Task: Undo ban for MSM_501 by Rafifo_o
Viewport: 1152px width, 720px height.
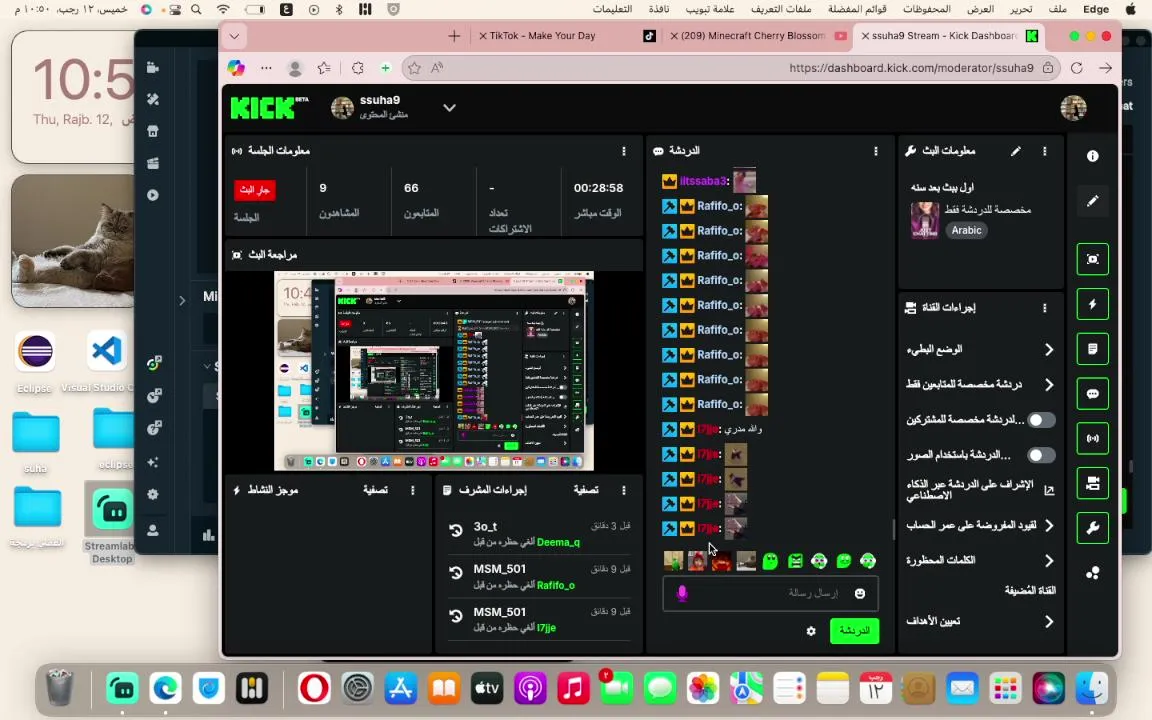Action: (456, 573)
